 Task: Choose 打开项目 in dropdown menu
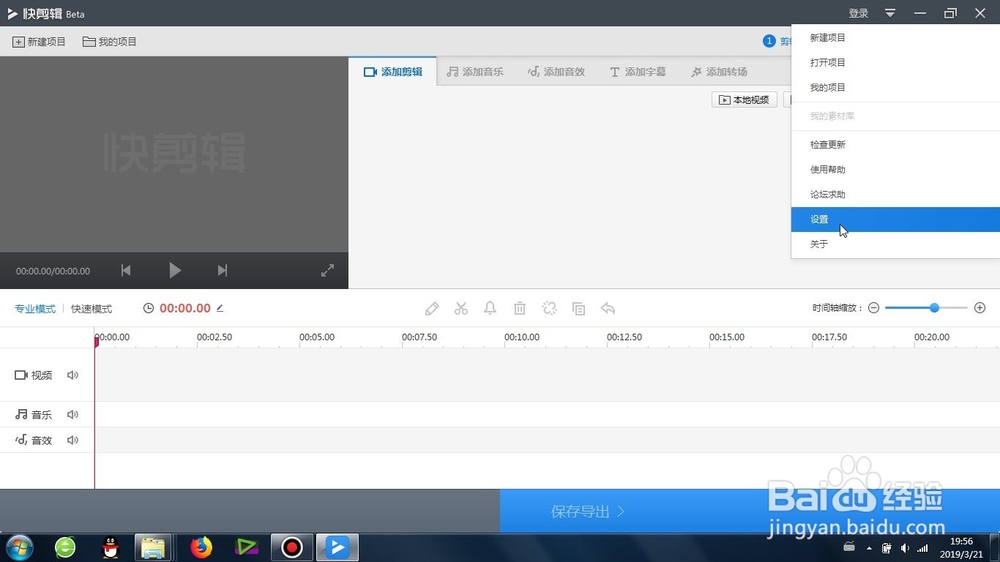[895, 63]
